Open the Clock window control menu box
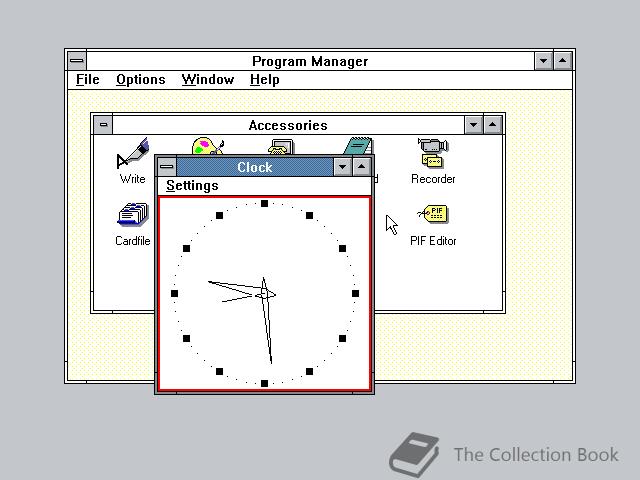 click(167, 167)
